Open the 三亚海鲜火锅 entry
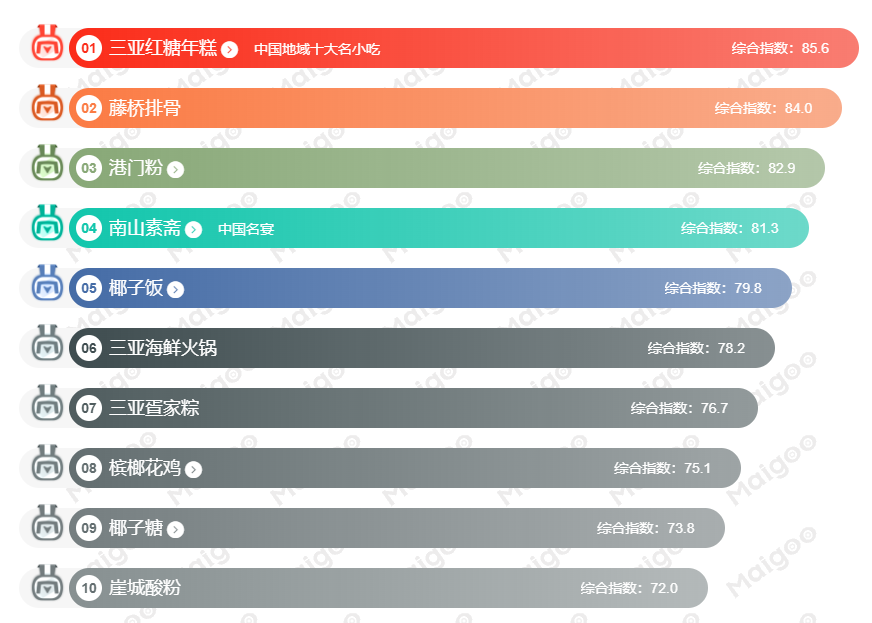This screenshot has height=623, width=872. (162, 348)
